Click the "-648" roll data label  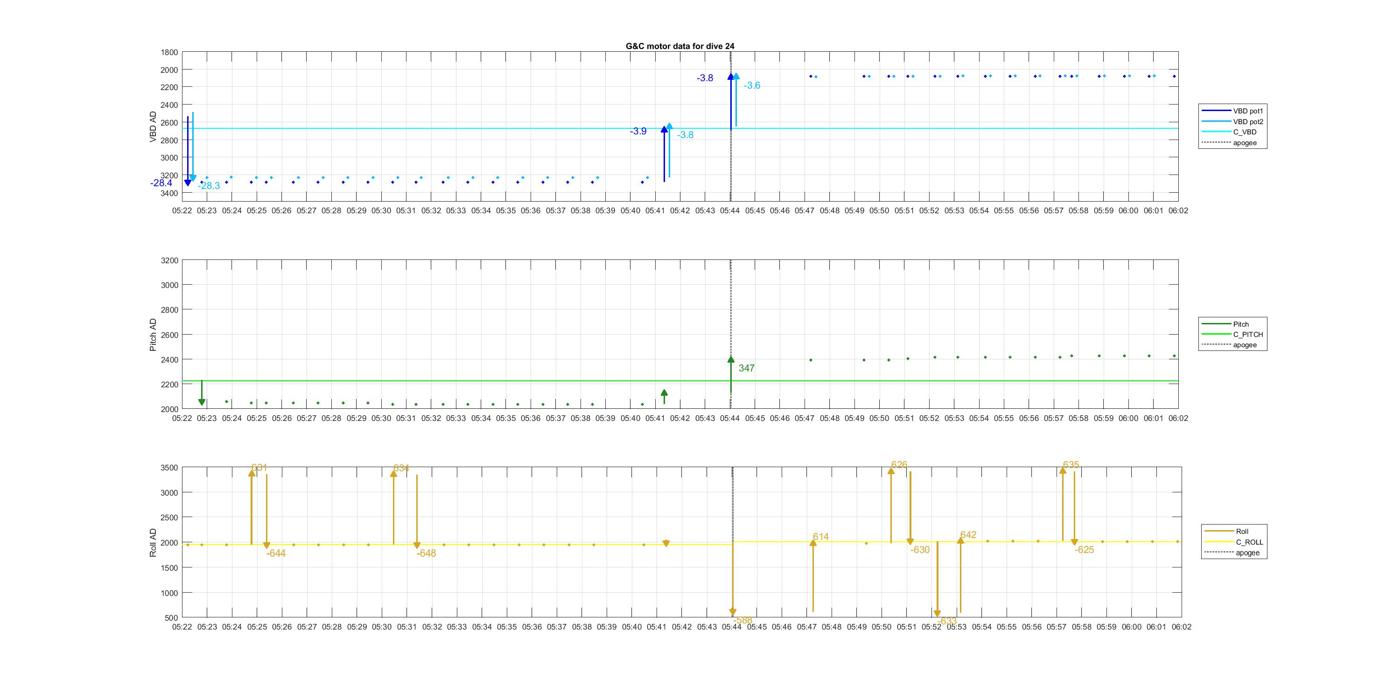point(427,554)
